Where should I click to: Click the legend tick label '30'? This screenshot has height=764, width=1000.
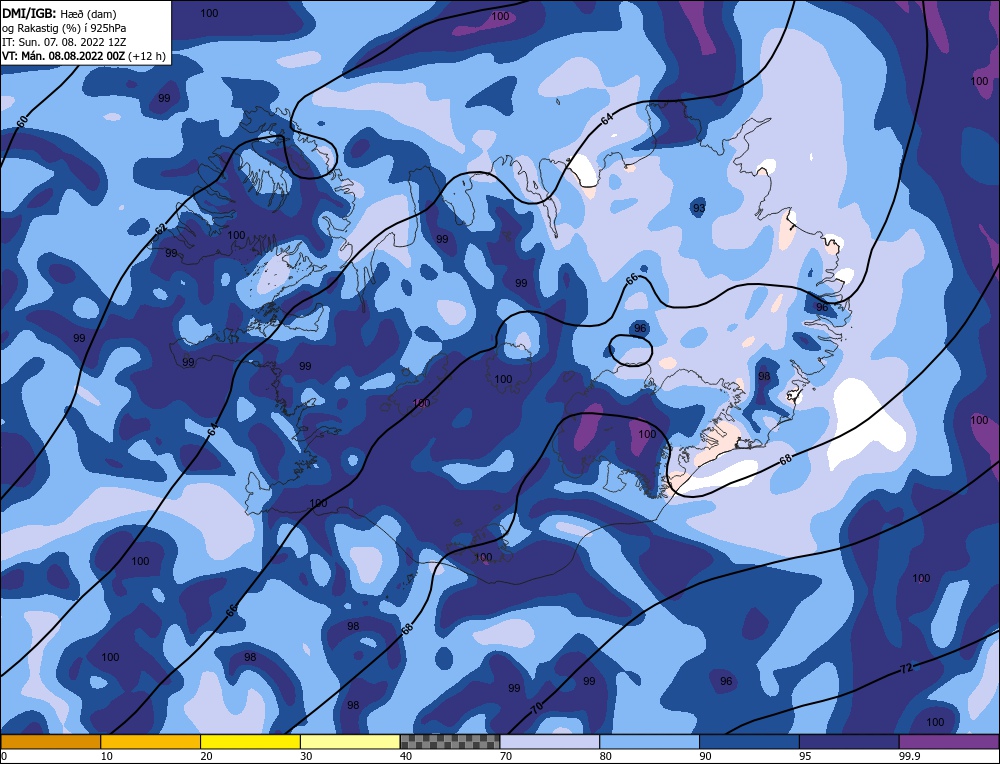306,756
